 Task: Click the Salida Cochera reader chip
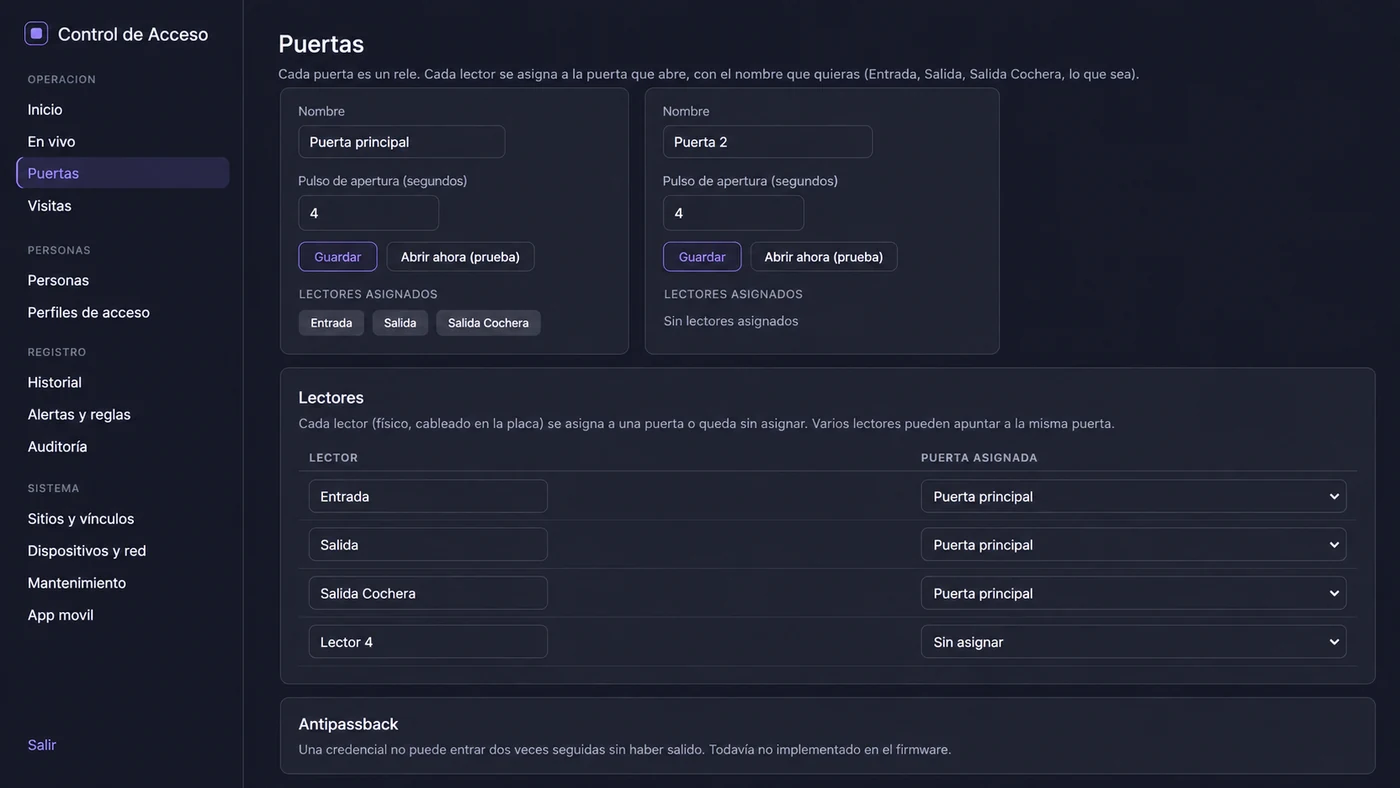[488, 323]
